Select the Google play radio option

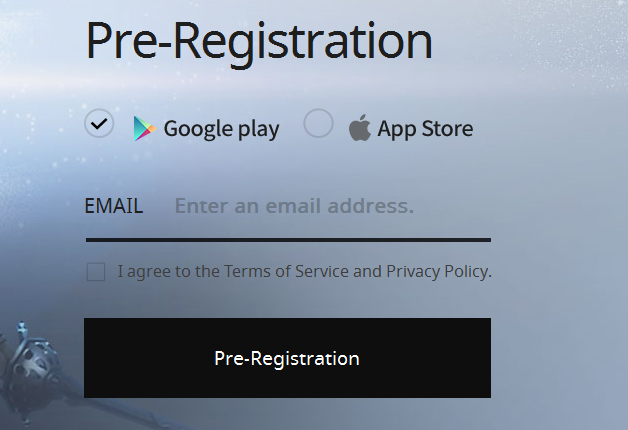tap(99, 124)
